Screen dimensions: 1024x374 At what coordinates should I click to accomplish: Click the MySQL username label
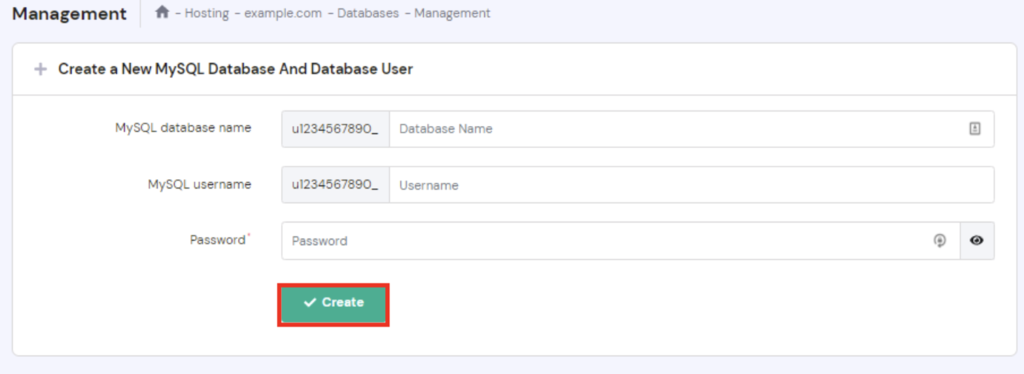point(200,185)
